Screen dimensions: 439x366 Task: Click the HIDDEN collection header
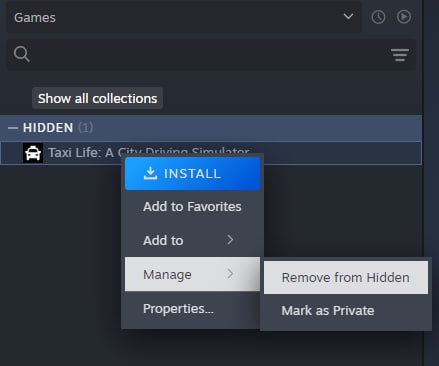click(x=211, y=128)
